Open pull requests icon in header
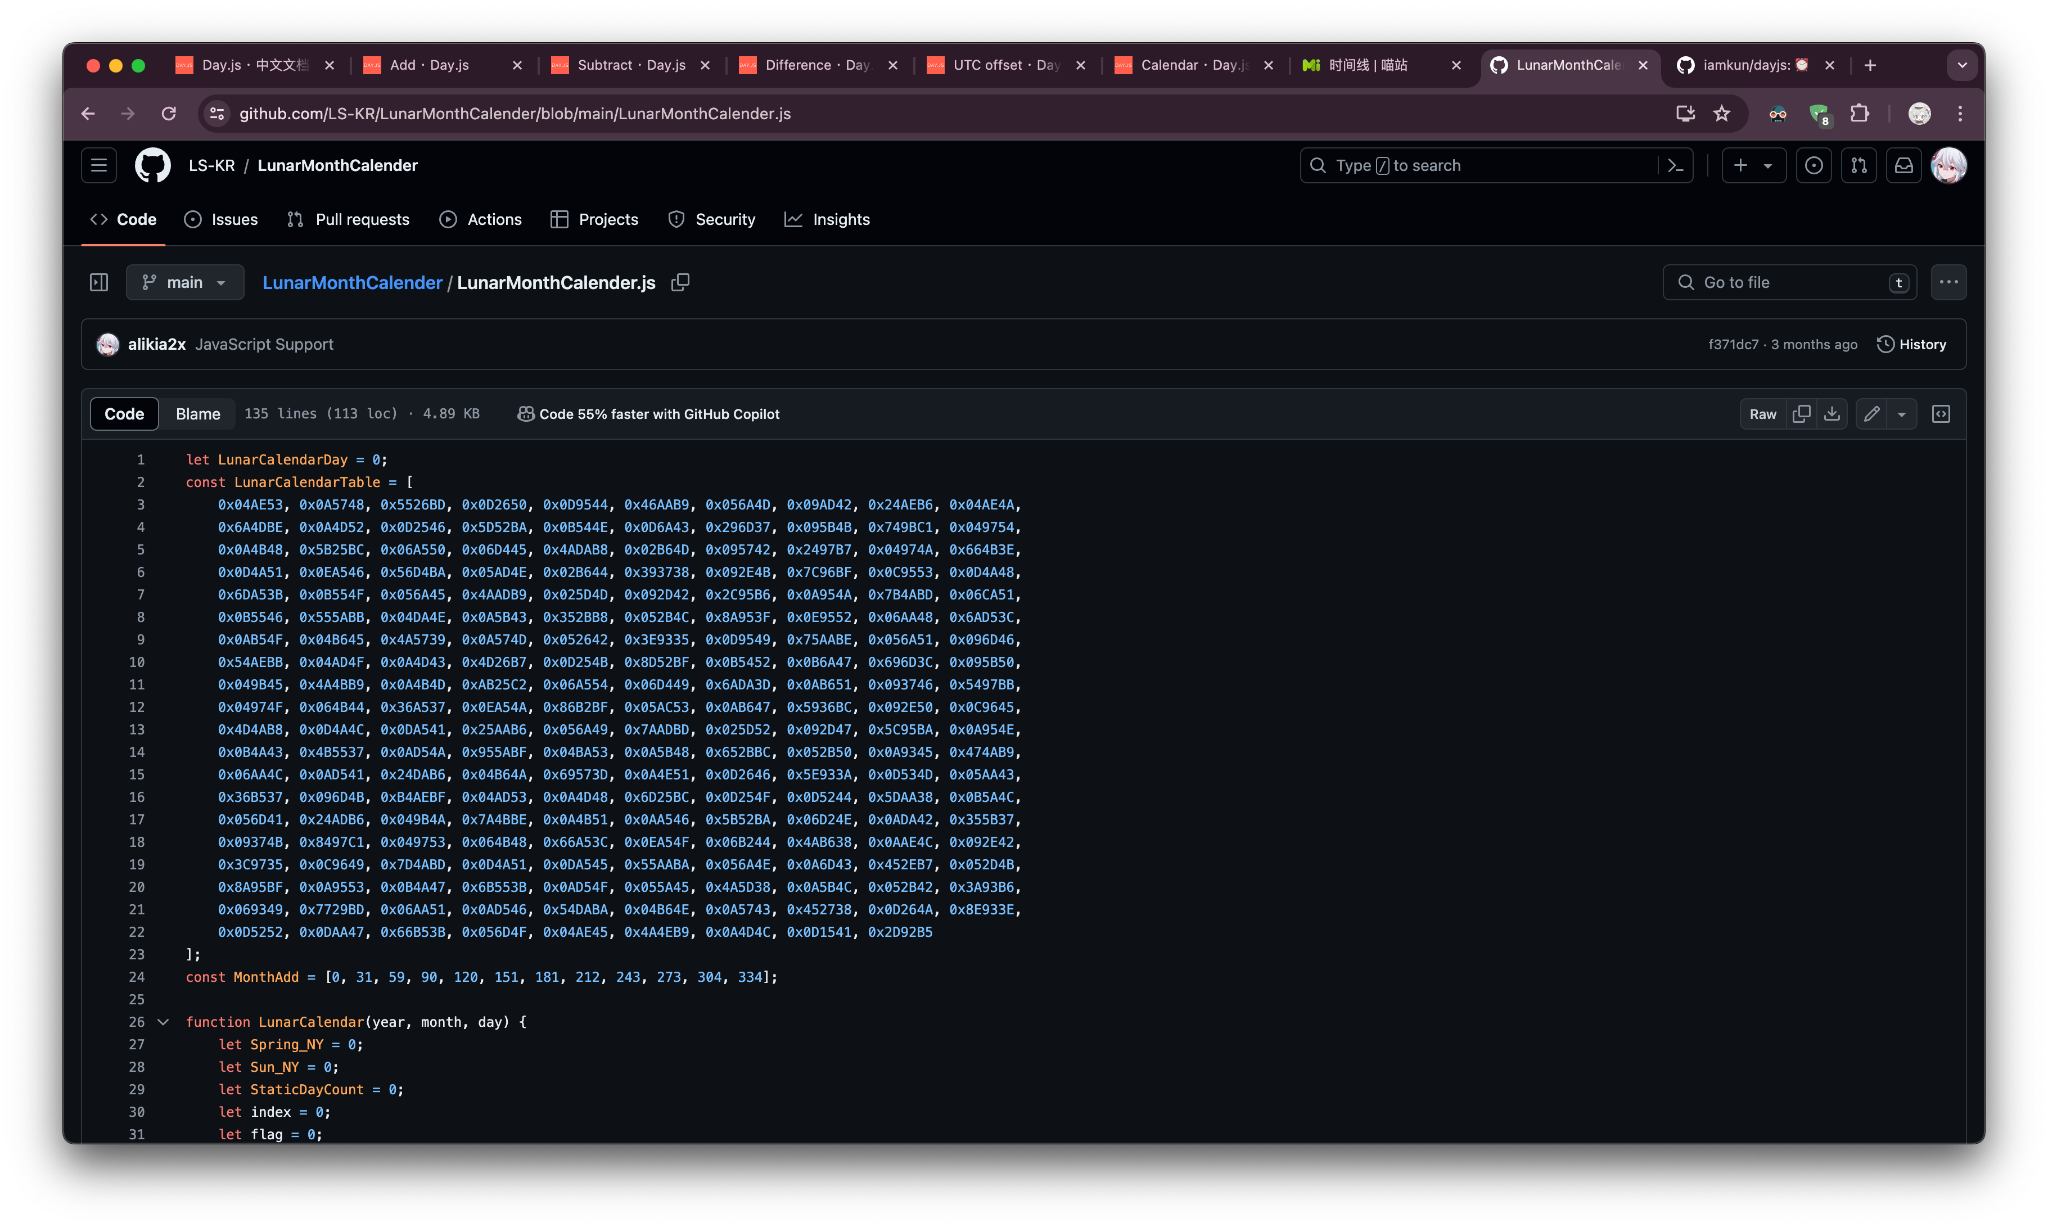This screenshot has width=2048, height=1227. click(x=1859, y=165)
